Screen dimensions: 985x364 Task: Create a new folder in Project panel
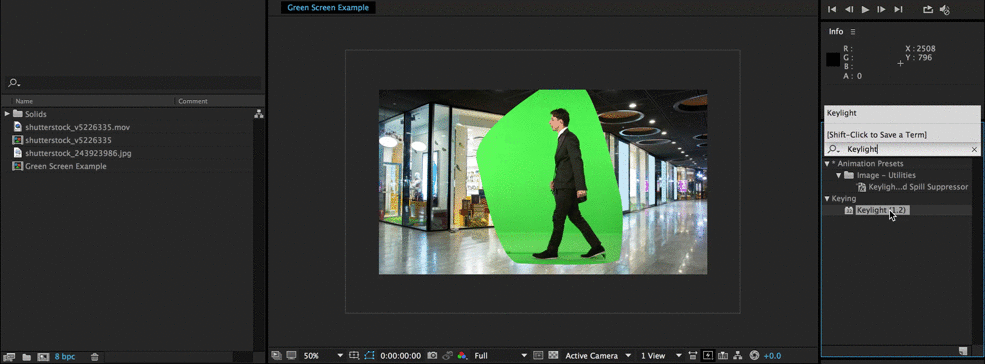point(26,356)
